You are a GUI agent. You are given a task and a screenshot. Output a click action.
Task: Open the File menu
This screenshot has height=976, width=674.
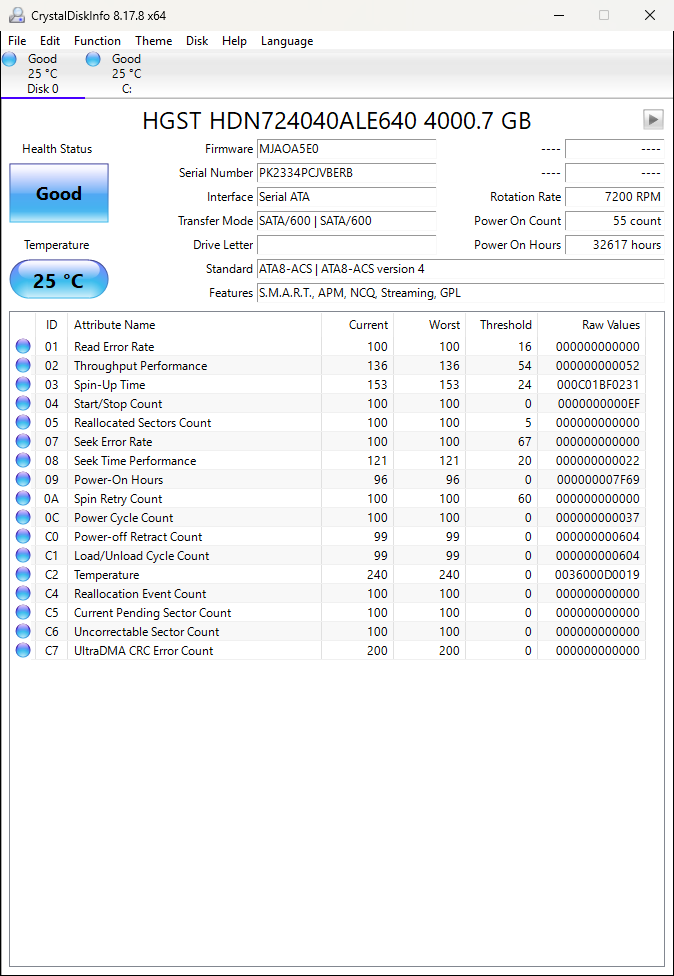17,41
